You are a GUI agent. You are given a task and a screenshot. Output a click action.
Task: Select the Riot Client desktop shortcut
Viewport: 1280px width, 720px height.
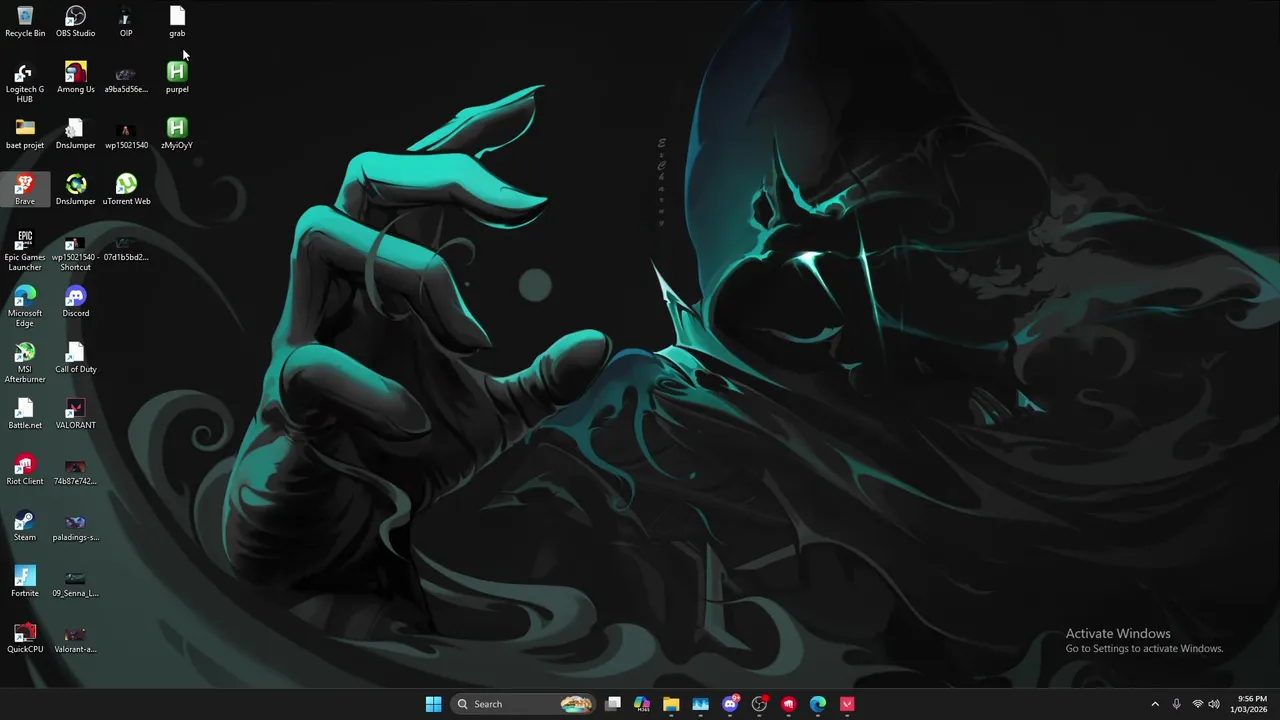pyautogui.click(x=25, y=470)
